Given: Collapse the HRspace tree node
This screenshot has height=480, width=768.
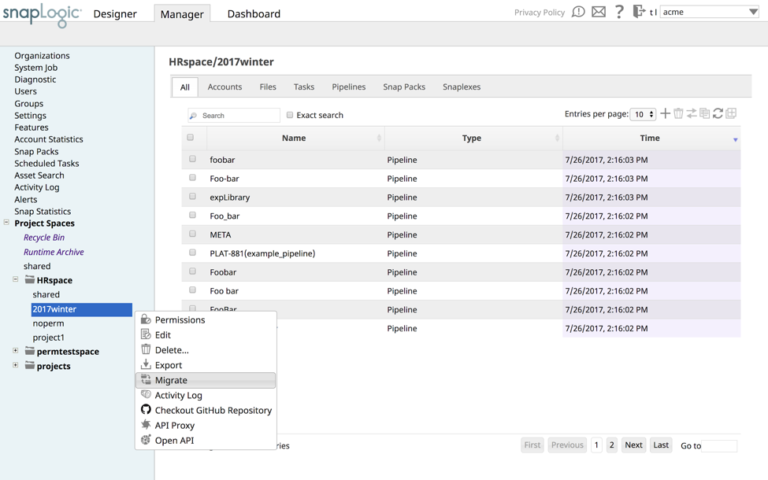Looking at the screenshot, I should coord(16,279).
